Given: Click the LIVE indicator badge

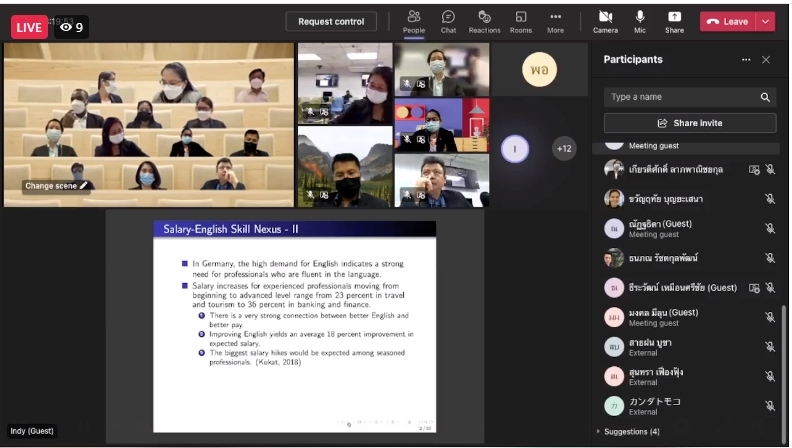Looking at the screenshot, I should point(29,27).
